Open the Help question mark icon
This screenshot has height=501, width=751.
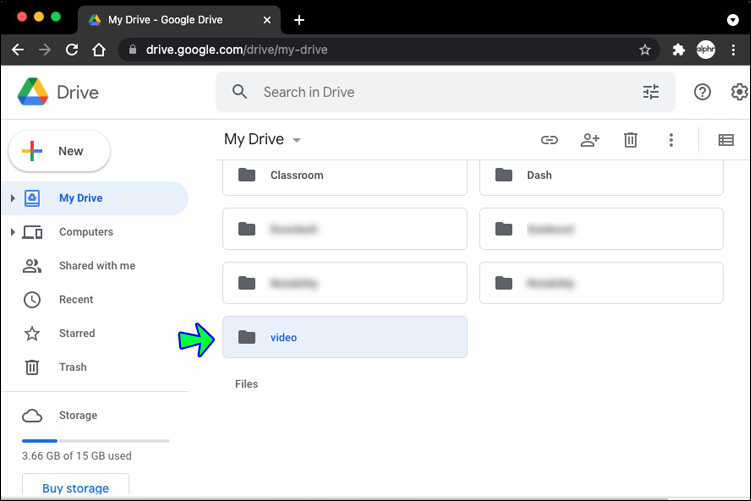(702, 92)
